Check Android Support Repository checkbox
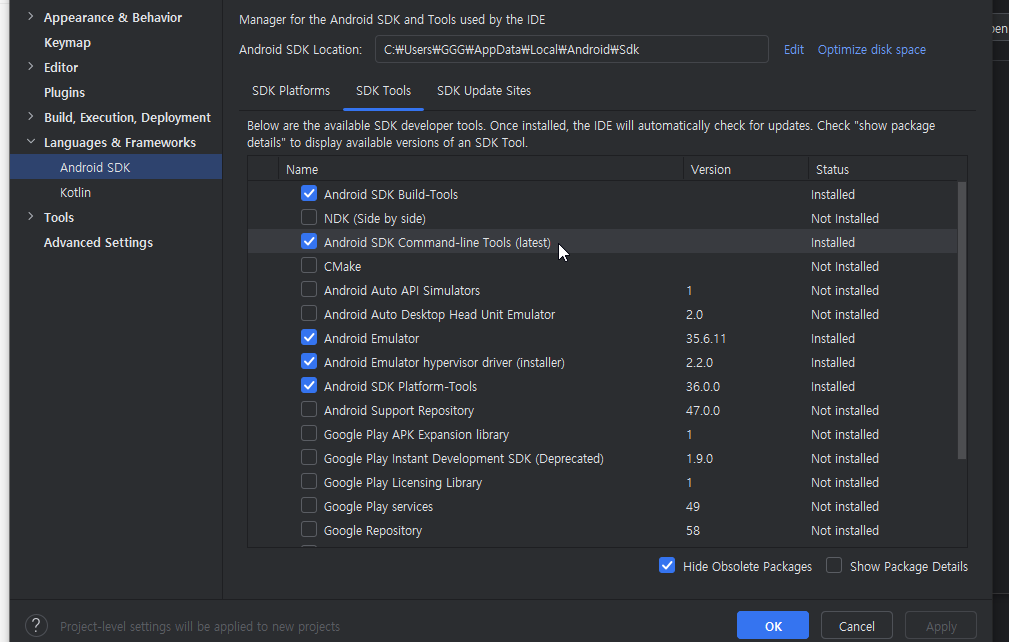Screen dimensions: 1009x642 coord(309,409)
